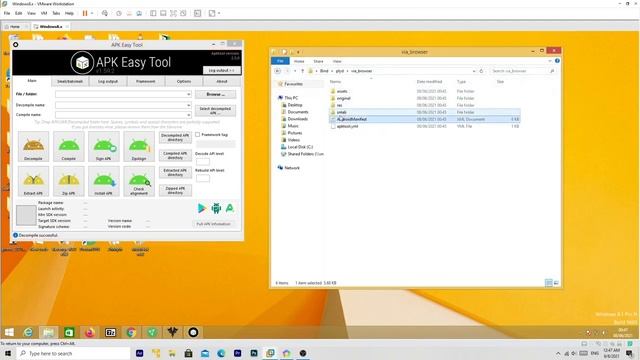640x360 pixels.
Task: Open the Google Play store icon link
Action: click(202, 208)
